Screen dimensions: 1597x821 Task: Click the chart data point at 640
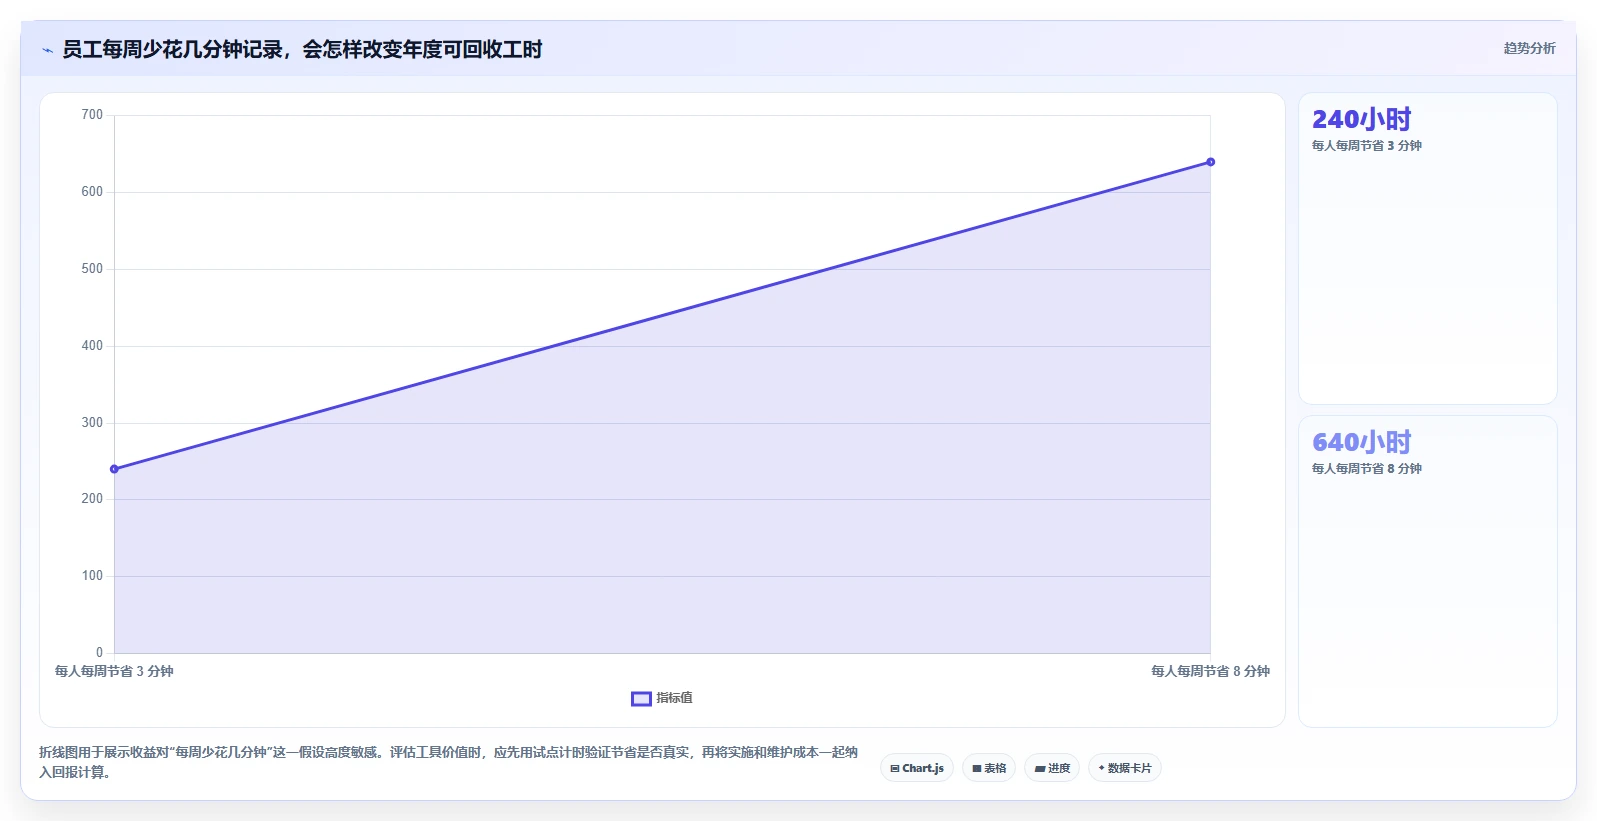point(1210,162)
